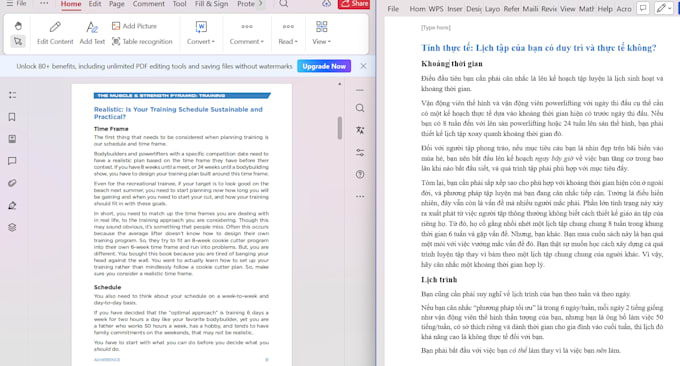680x366 pixels.
Task: Open the Help tab in Word
Action: click(605, 9)
